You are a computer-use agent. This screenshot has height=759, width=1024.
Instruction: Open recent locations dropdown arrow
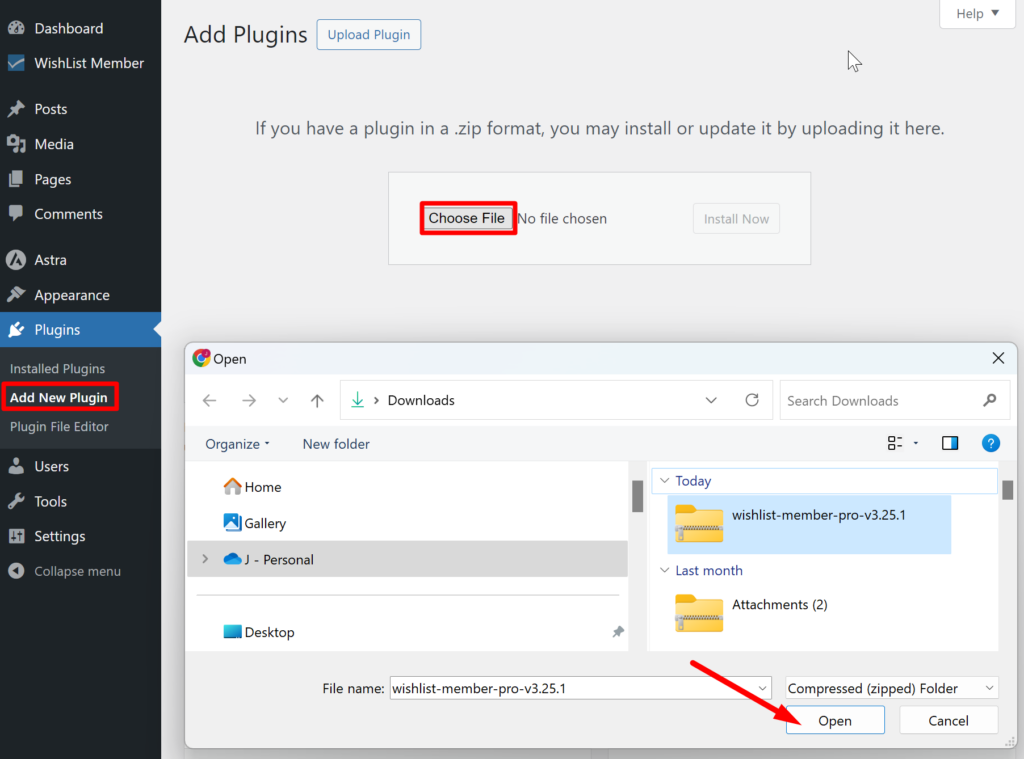click(283, 400)
